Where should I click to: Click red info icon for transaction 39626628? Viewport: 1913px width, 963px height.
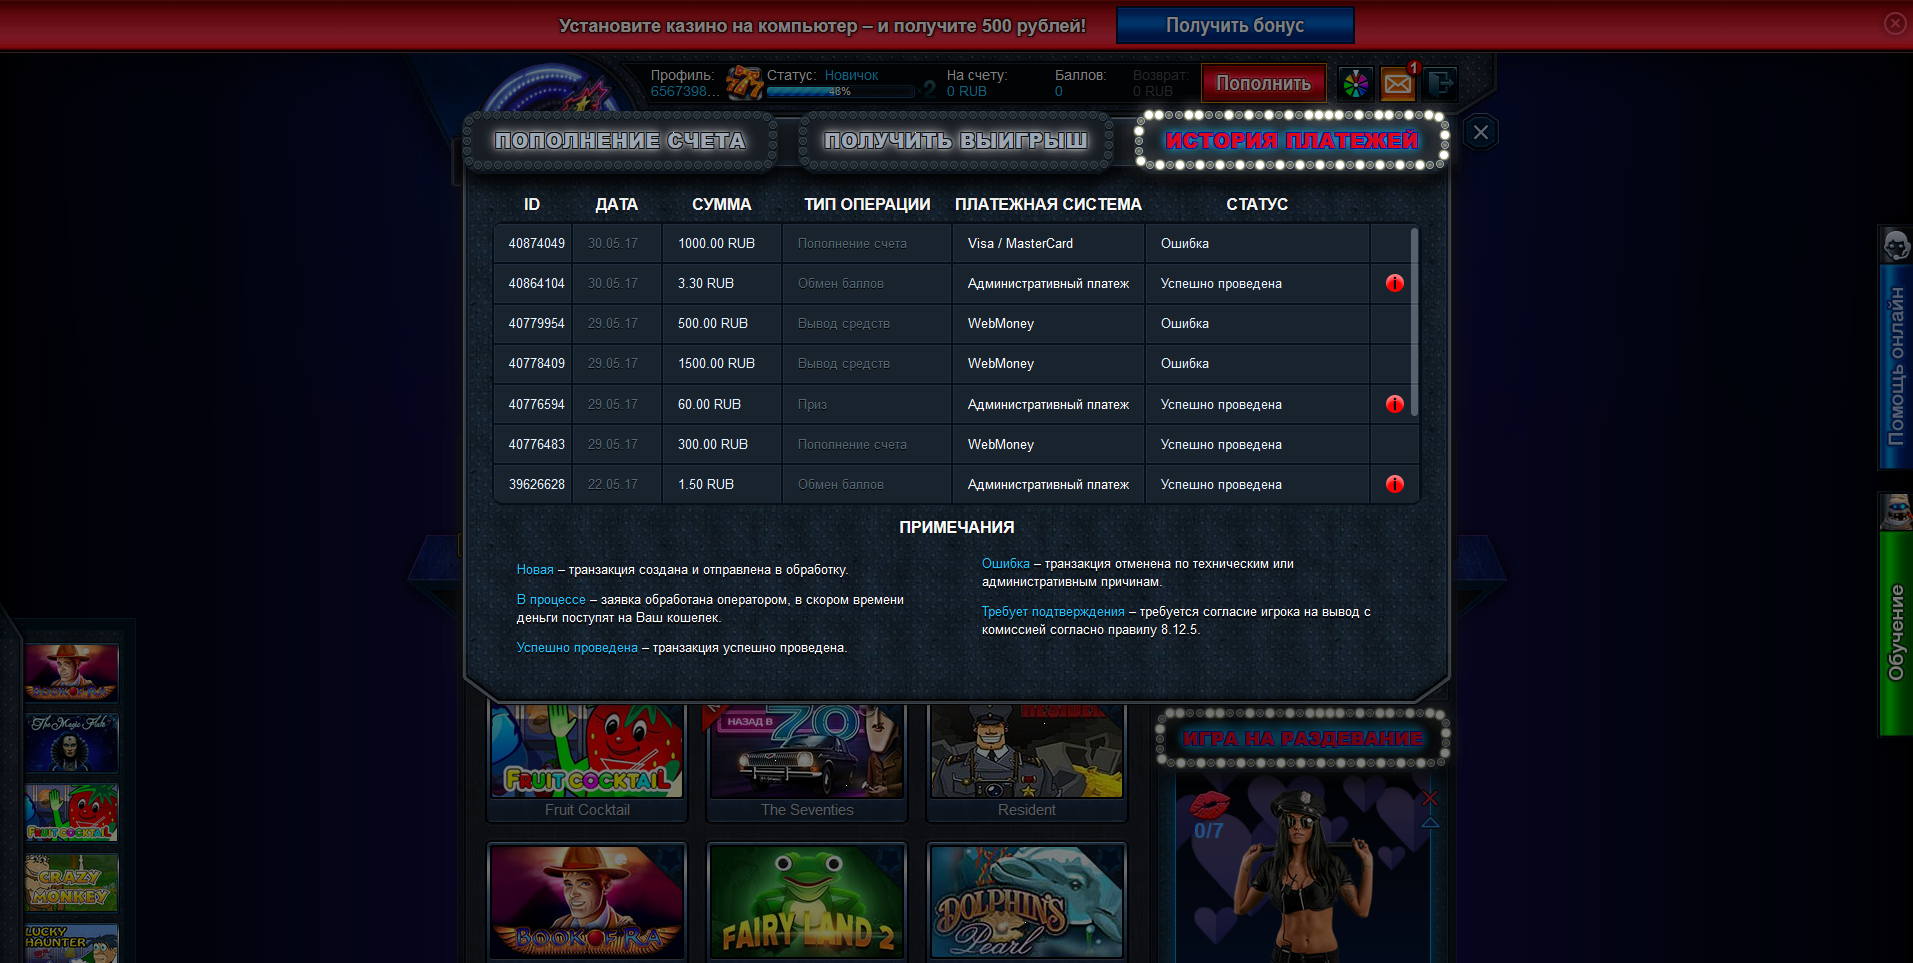1394,484
